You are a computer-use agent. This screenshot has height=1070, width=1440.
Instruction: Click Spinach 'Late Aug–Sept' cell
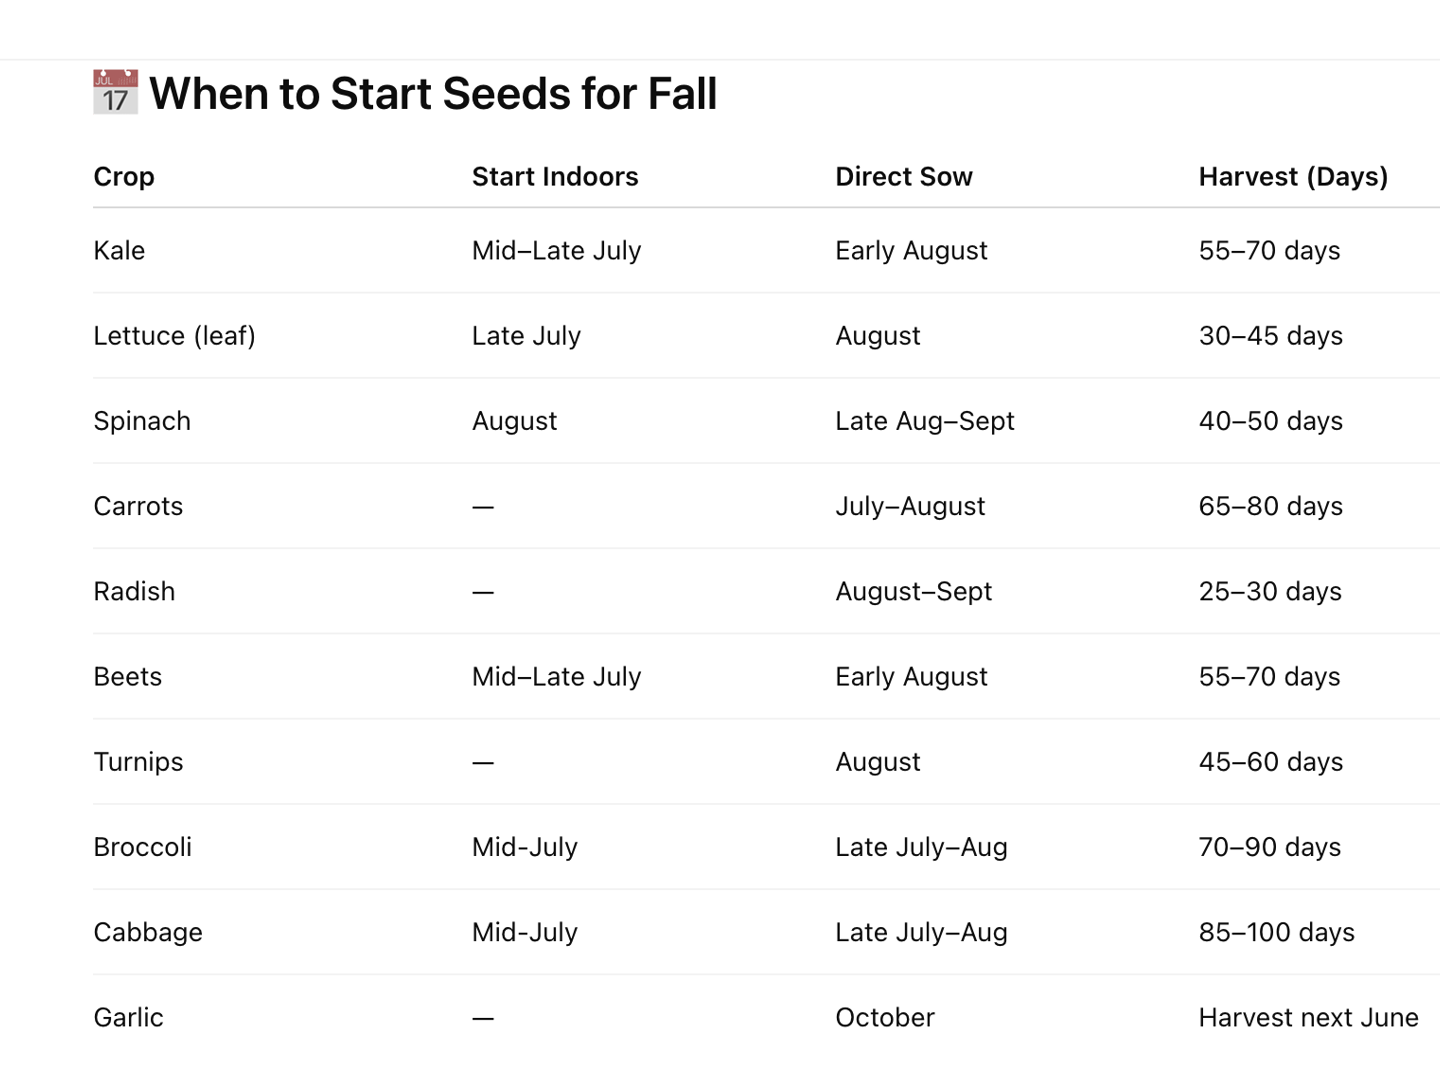click(x=925, y=421)
